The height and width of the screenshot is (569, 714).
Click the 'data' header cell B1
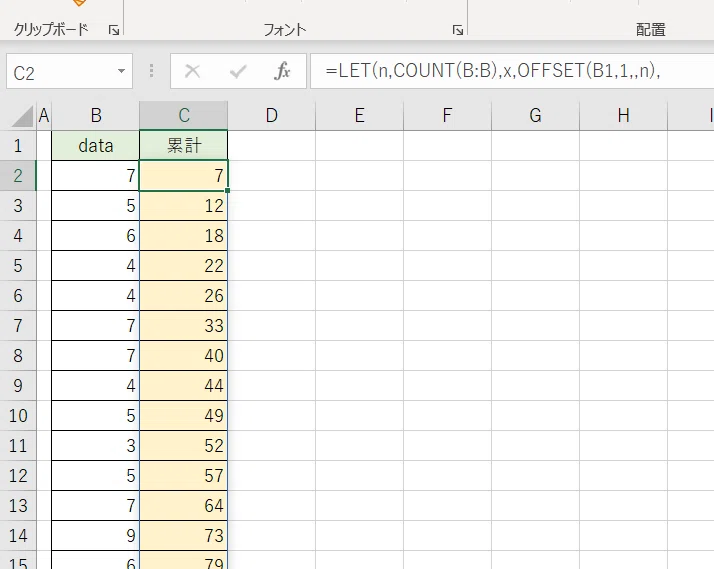click(96, 146)
